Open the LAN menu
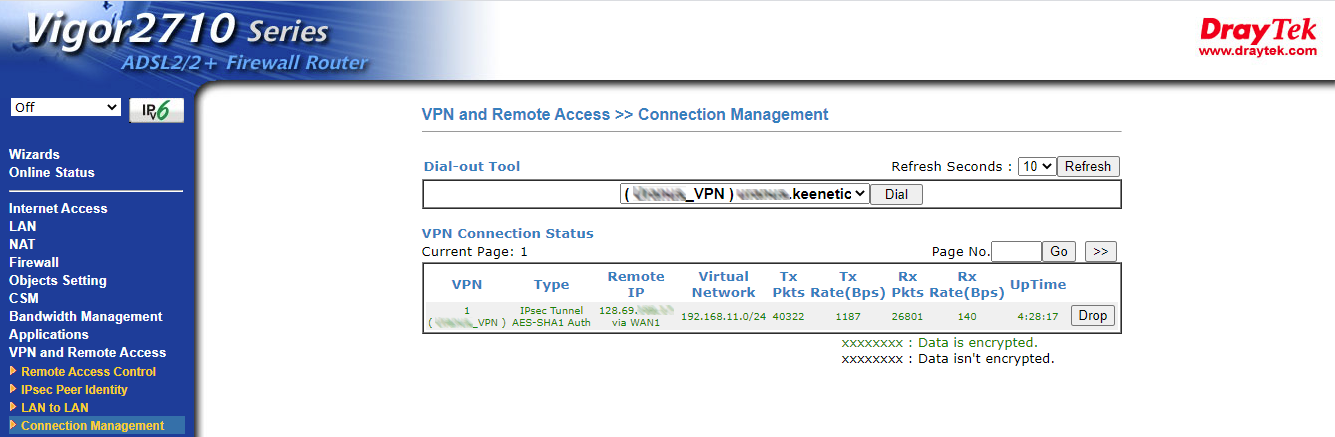 click(x=22, y=226)
